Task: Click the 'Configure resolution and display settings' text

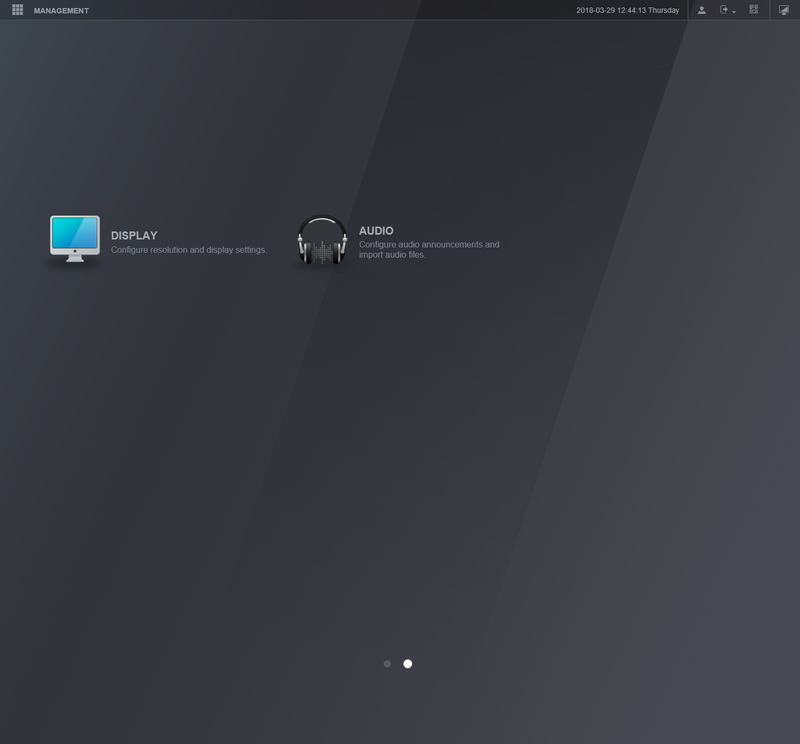Action: pyautogui.click(x=190, y=250)
